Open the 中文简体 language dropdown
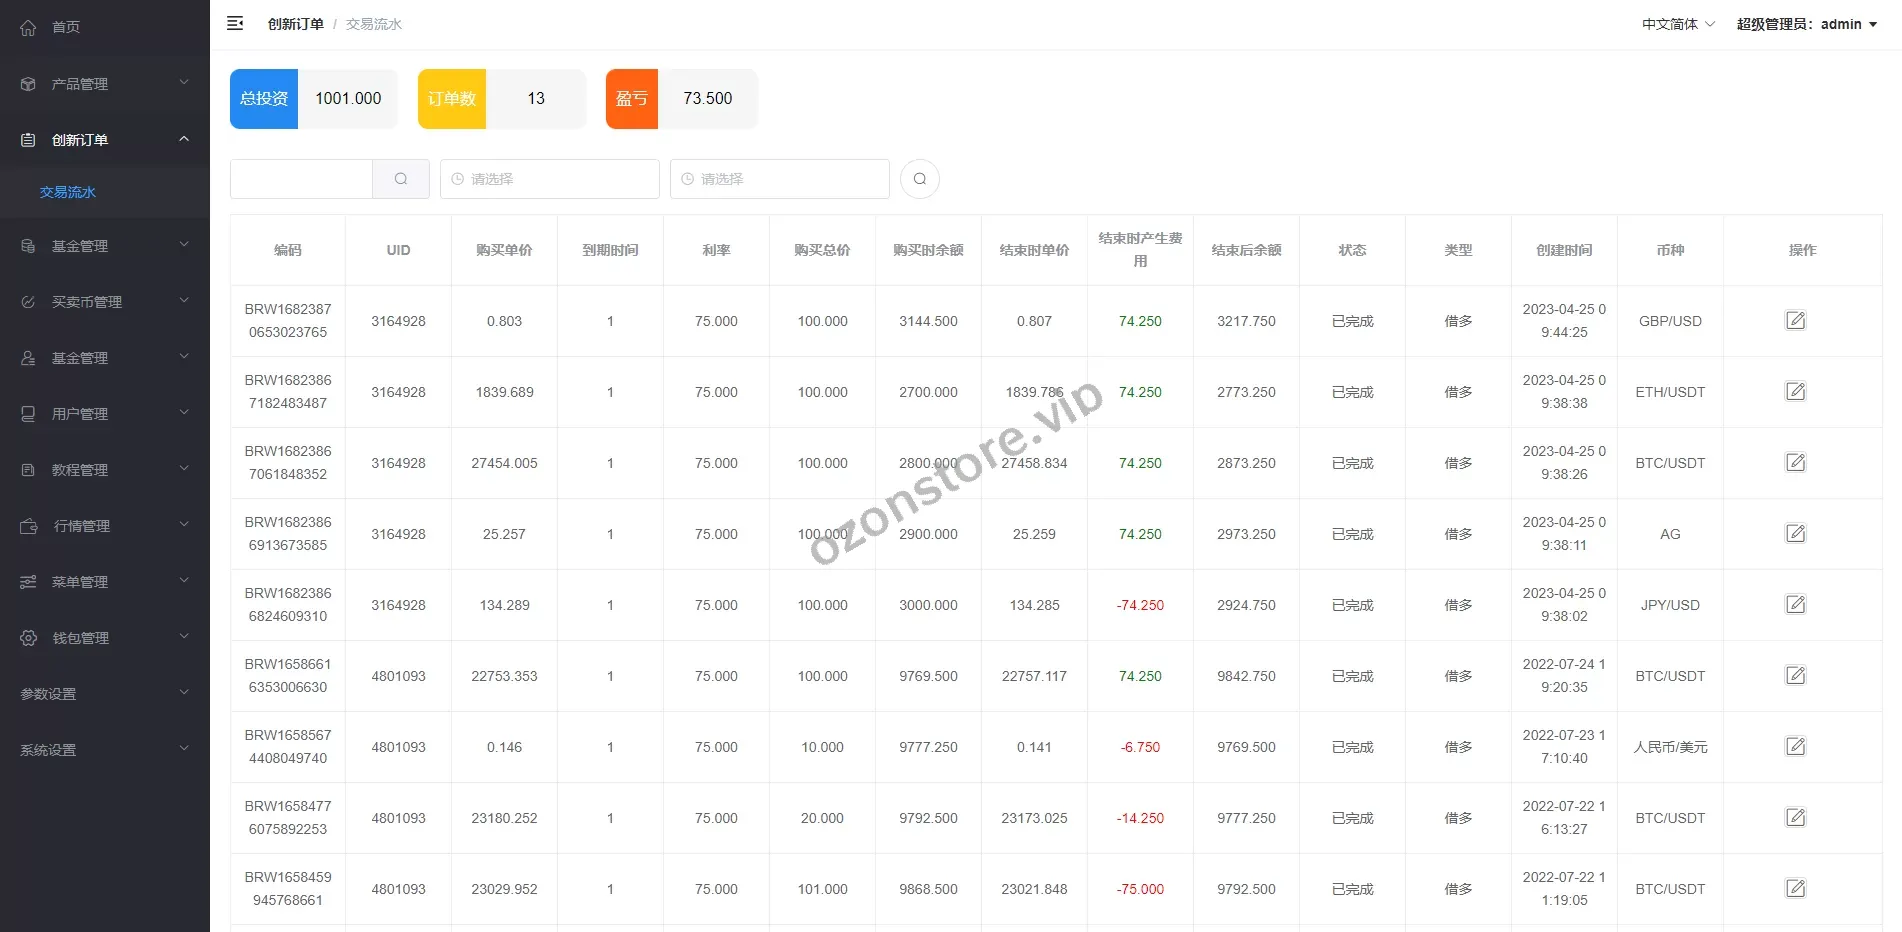Image resolution: width=1902 pixels, height=932 pixels. 1677,24
